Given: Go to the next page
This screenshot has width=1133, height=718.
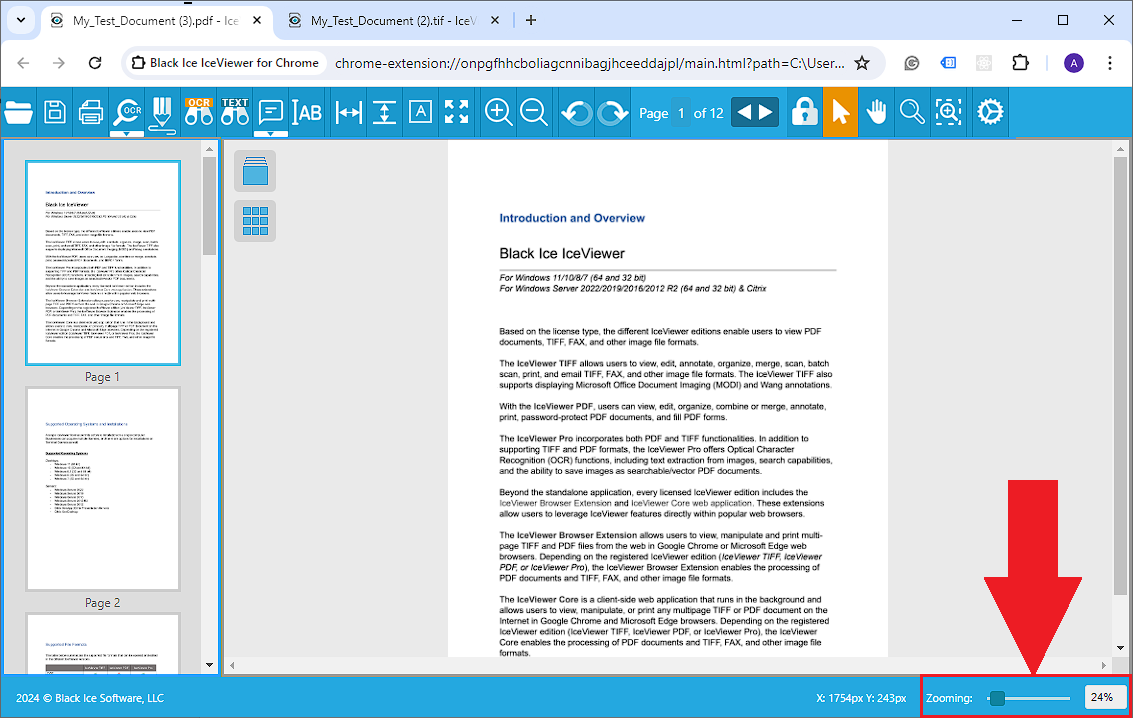Looking at the screenshot, I should click(x=767, y=112).
